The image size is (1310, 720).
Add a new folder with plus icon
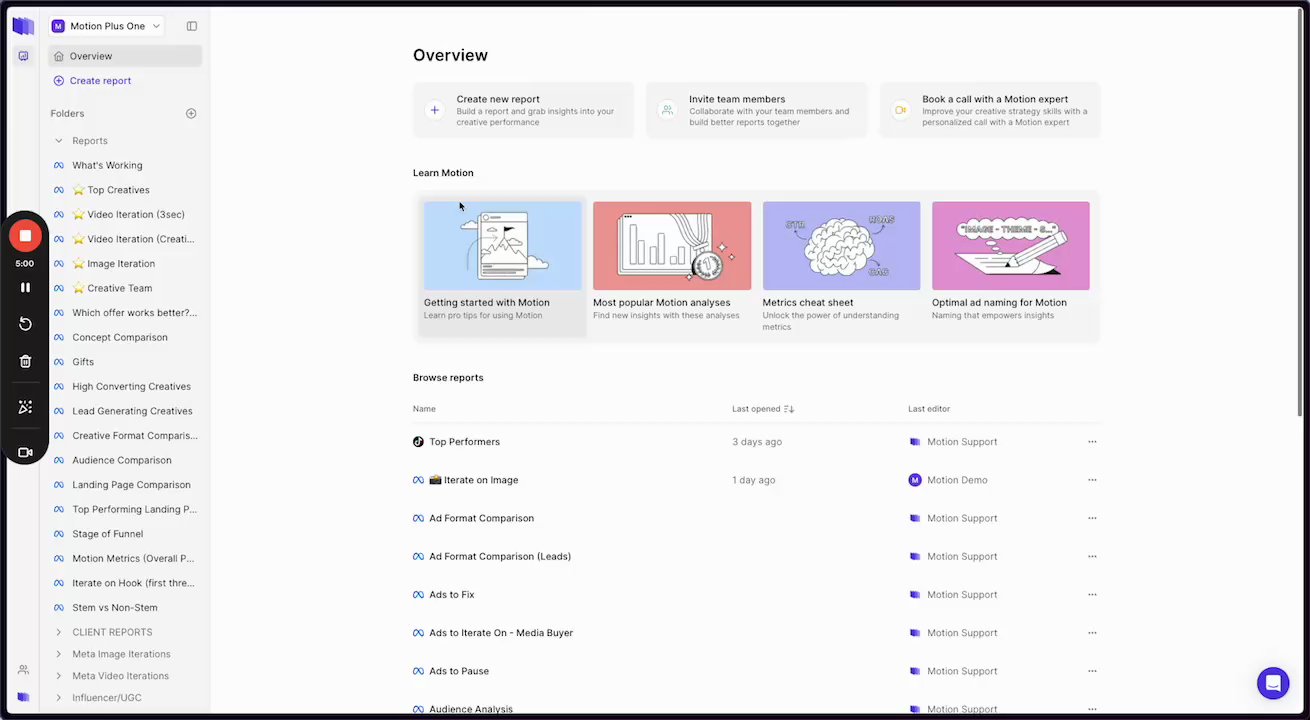point(191,114)
